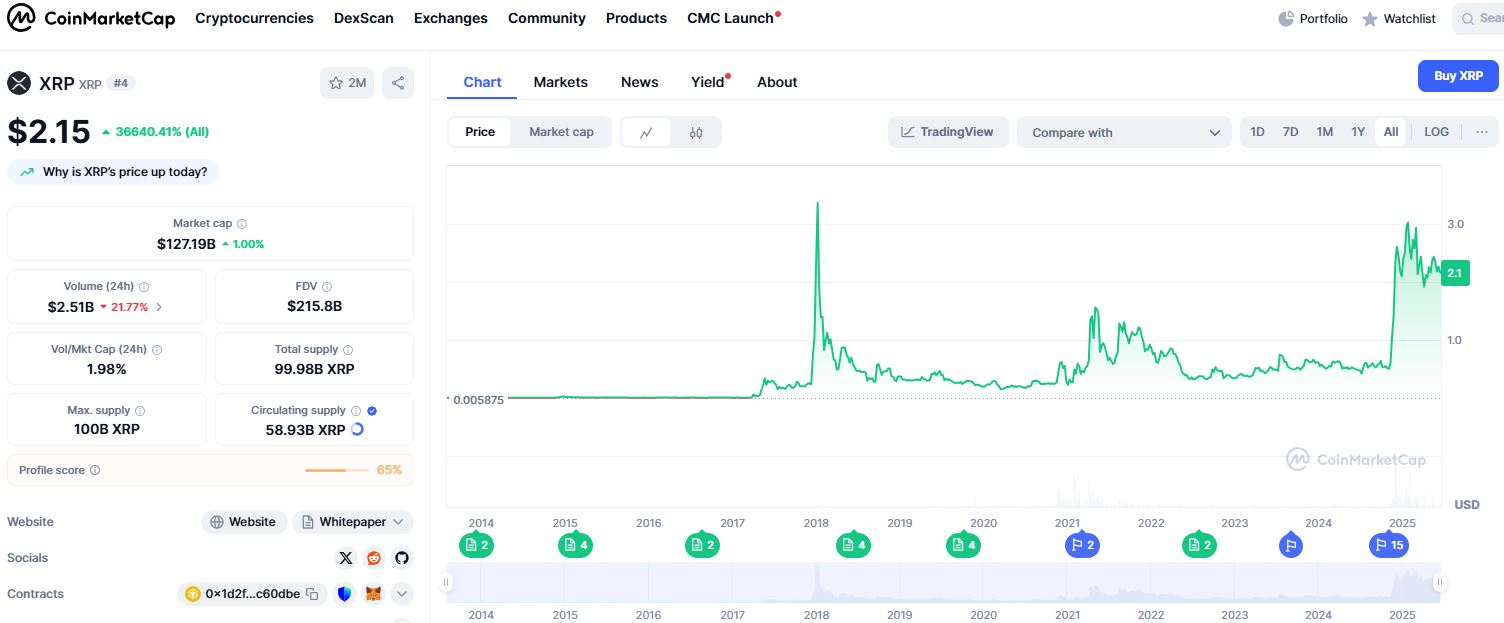Screen dimensions: 1504x623
Task: Show Profile score info icon
Action: pyautogui.click(x=95, y=470)
